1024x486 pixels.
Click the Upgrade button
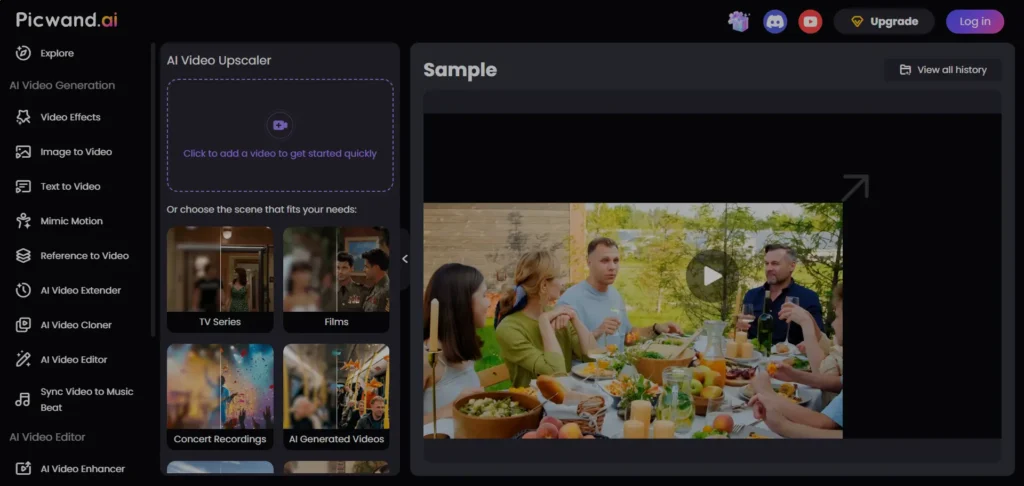click(x=884, y=22)
